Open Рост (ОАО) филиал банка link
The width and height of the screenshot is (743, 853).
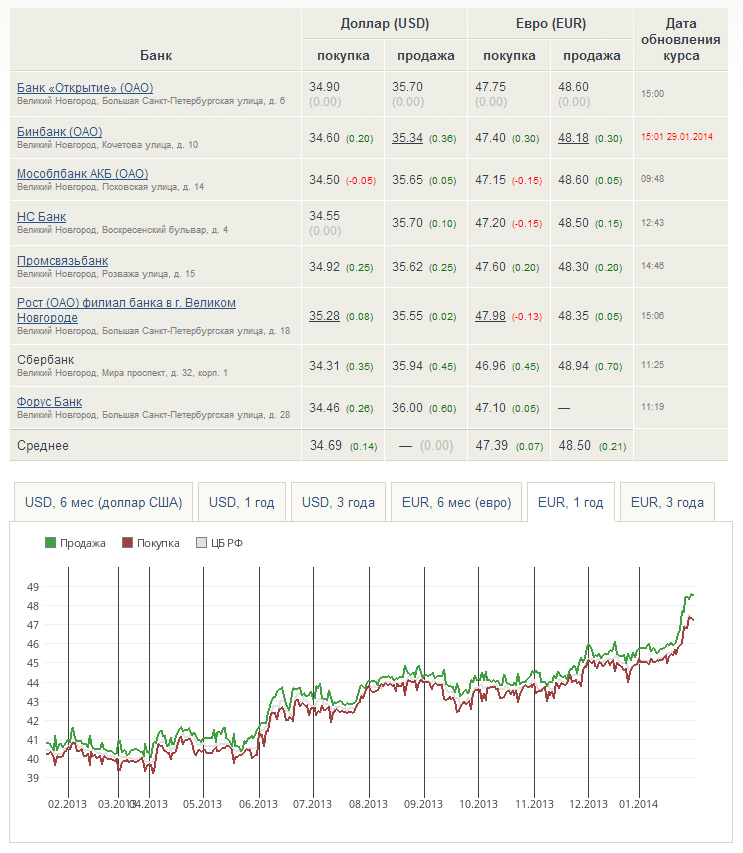point(126,310)
